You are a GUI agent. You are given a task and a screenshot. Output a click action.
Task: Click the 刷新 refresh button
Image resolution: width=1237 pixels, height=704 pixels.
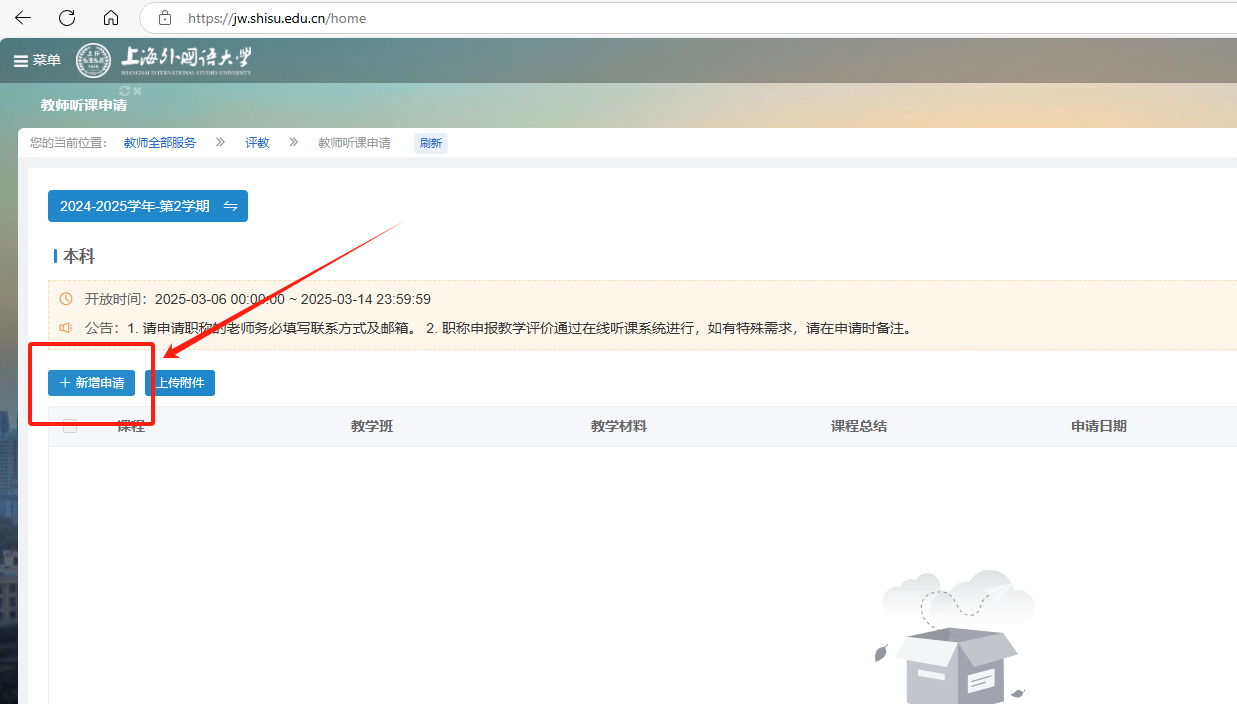(431, 143)
